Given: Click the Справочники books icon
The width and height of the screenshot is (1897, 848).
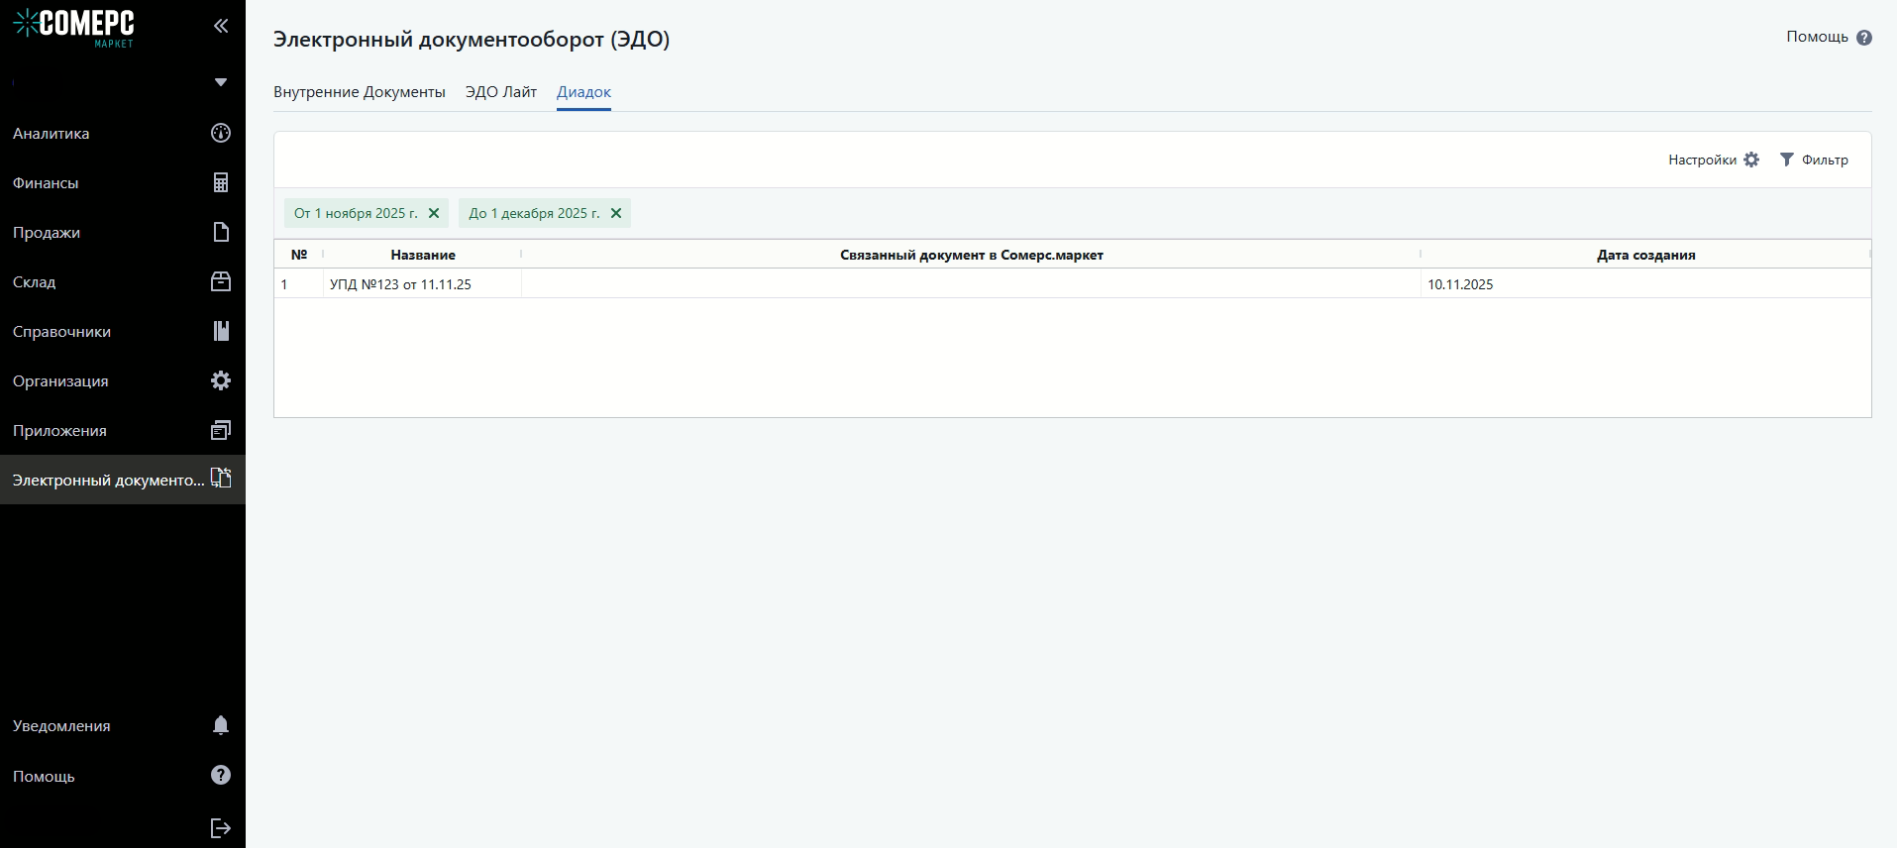Looking at the screenshot, I should pos(221,331).
